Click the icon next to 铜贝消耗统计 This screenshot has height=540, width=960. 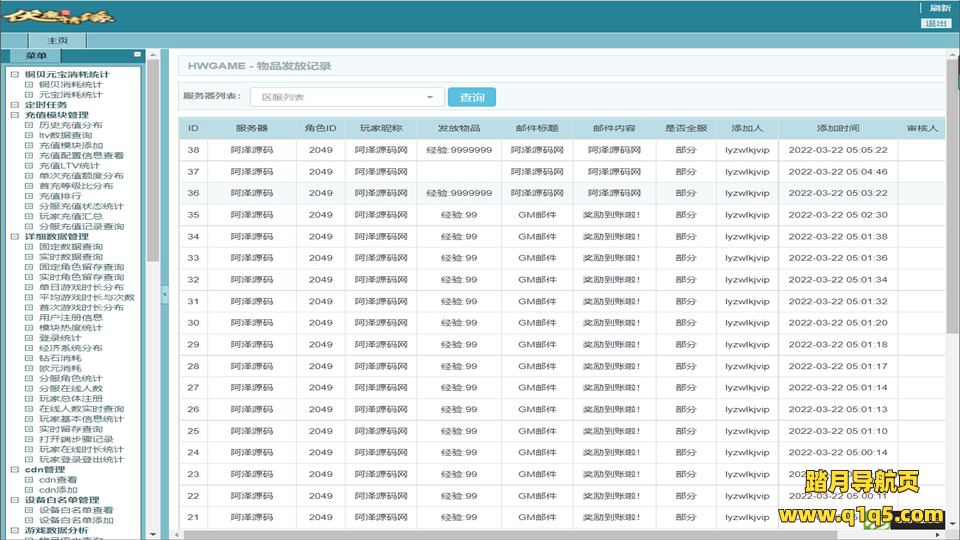[x=29, y=85]
